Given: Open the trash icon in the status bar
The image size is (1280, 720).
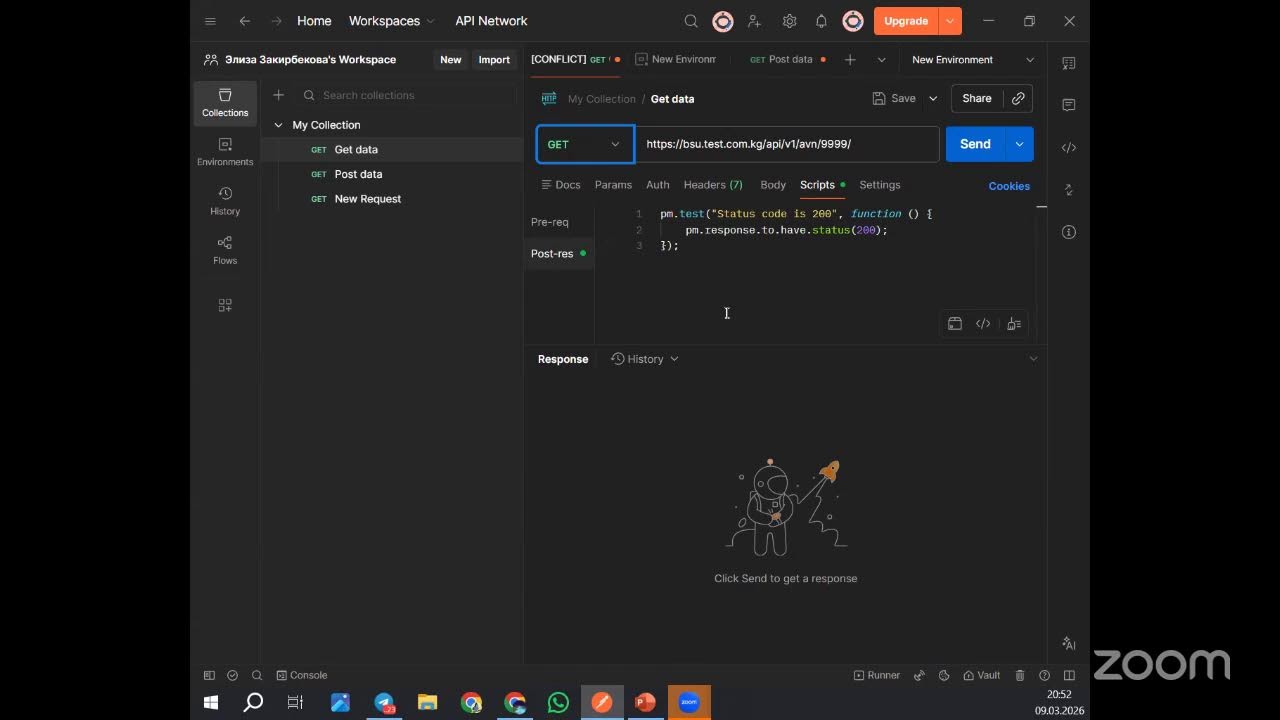Looking at the screenshot, I should 1020,675.
